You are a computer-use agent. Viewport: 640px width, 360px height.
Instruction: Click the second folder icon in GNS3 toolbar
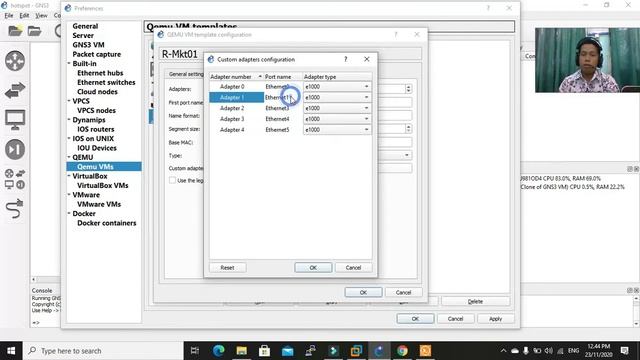click(35, 31)
